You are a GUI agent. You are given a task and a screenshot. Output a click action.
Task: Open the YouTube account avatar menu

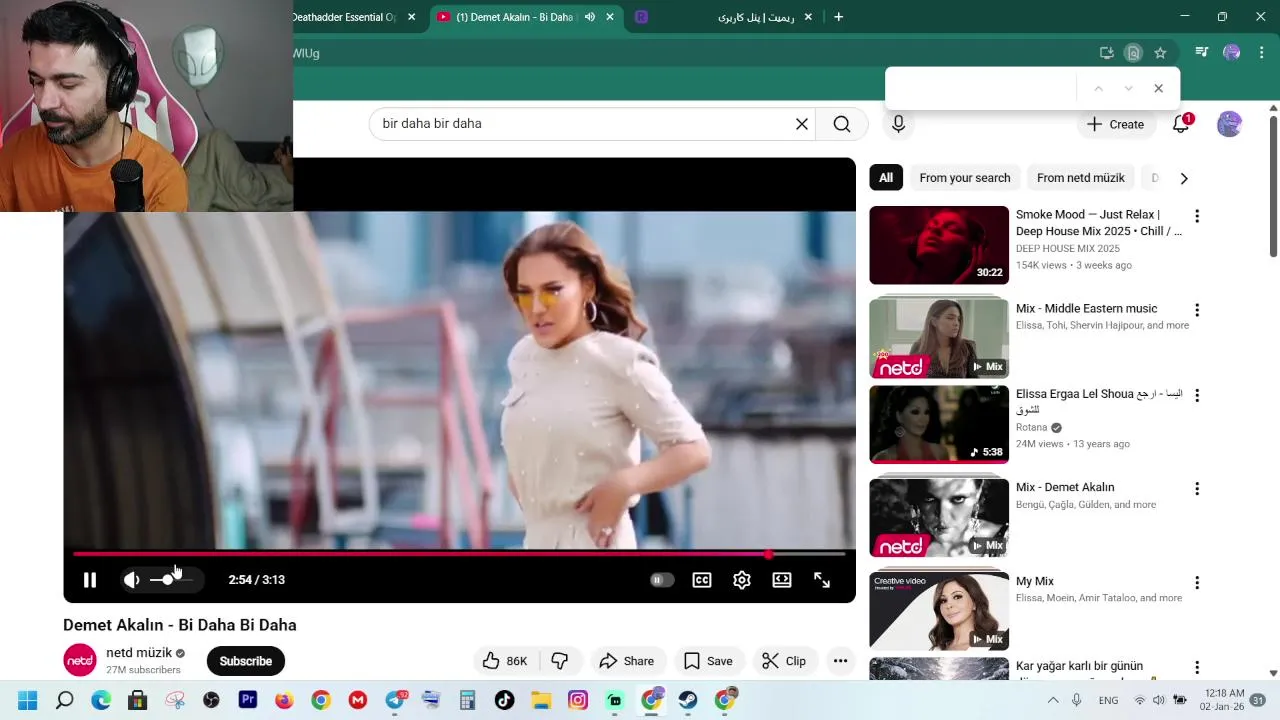click(x=1229, y=124)
